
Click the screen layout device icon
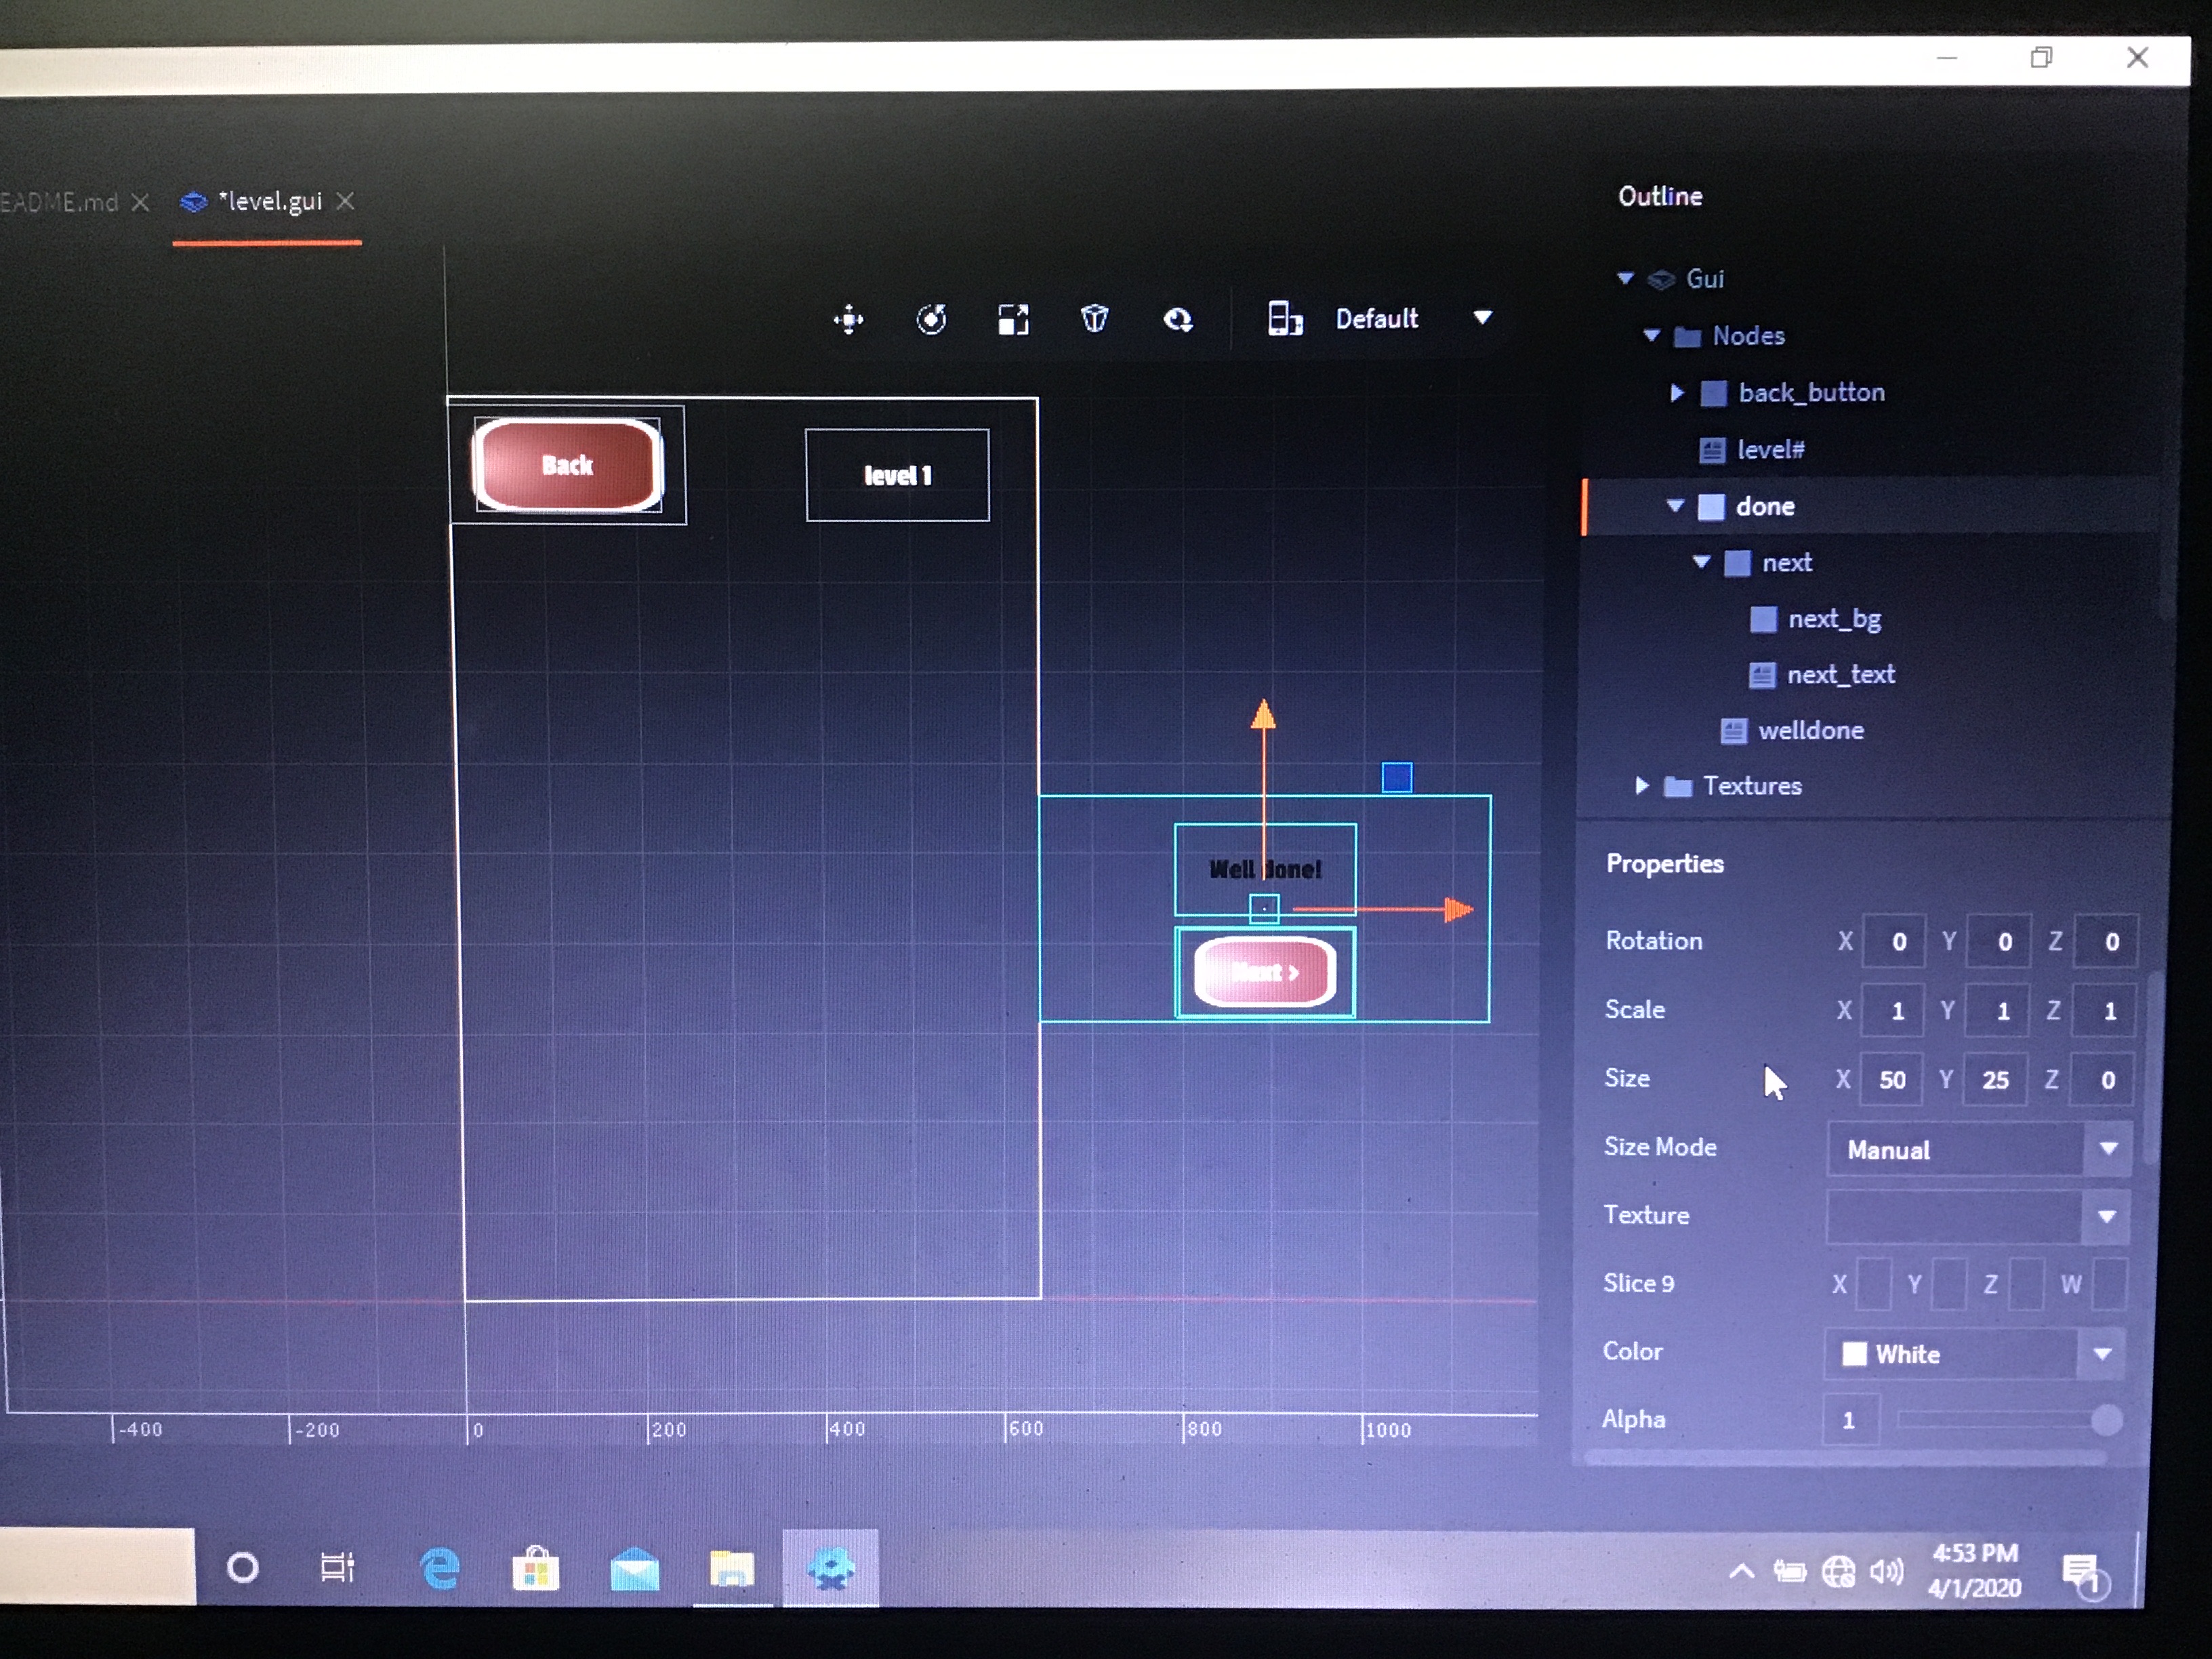pyautogui.click(x=1285, y=319)
